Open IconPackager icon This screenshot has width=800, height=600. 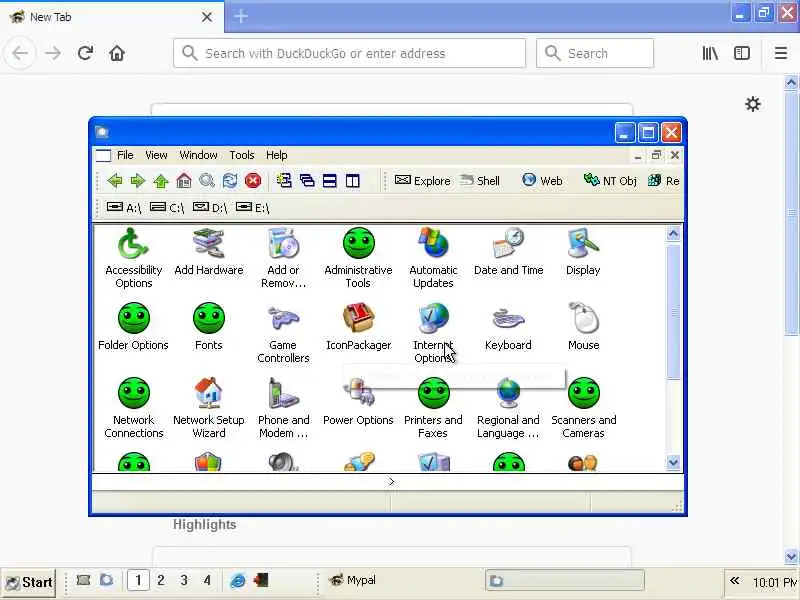[x=358, y=327]
